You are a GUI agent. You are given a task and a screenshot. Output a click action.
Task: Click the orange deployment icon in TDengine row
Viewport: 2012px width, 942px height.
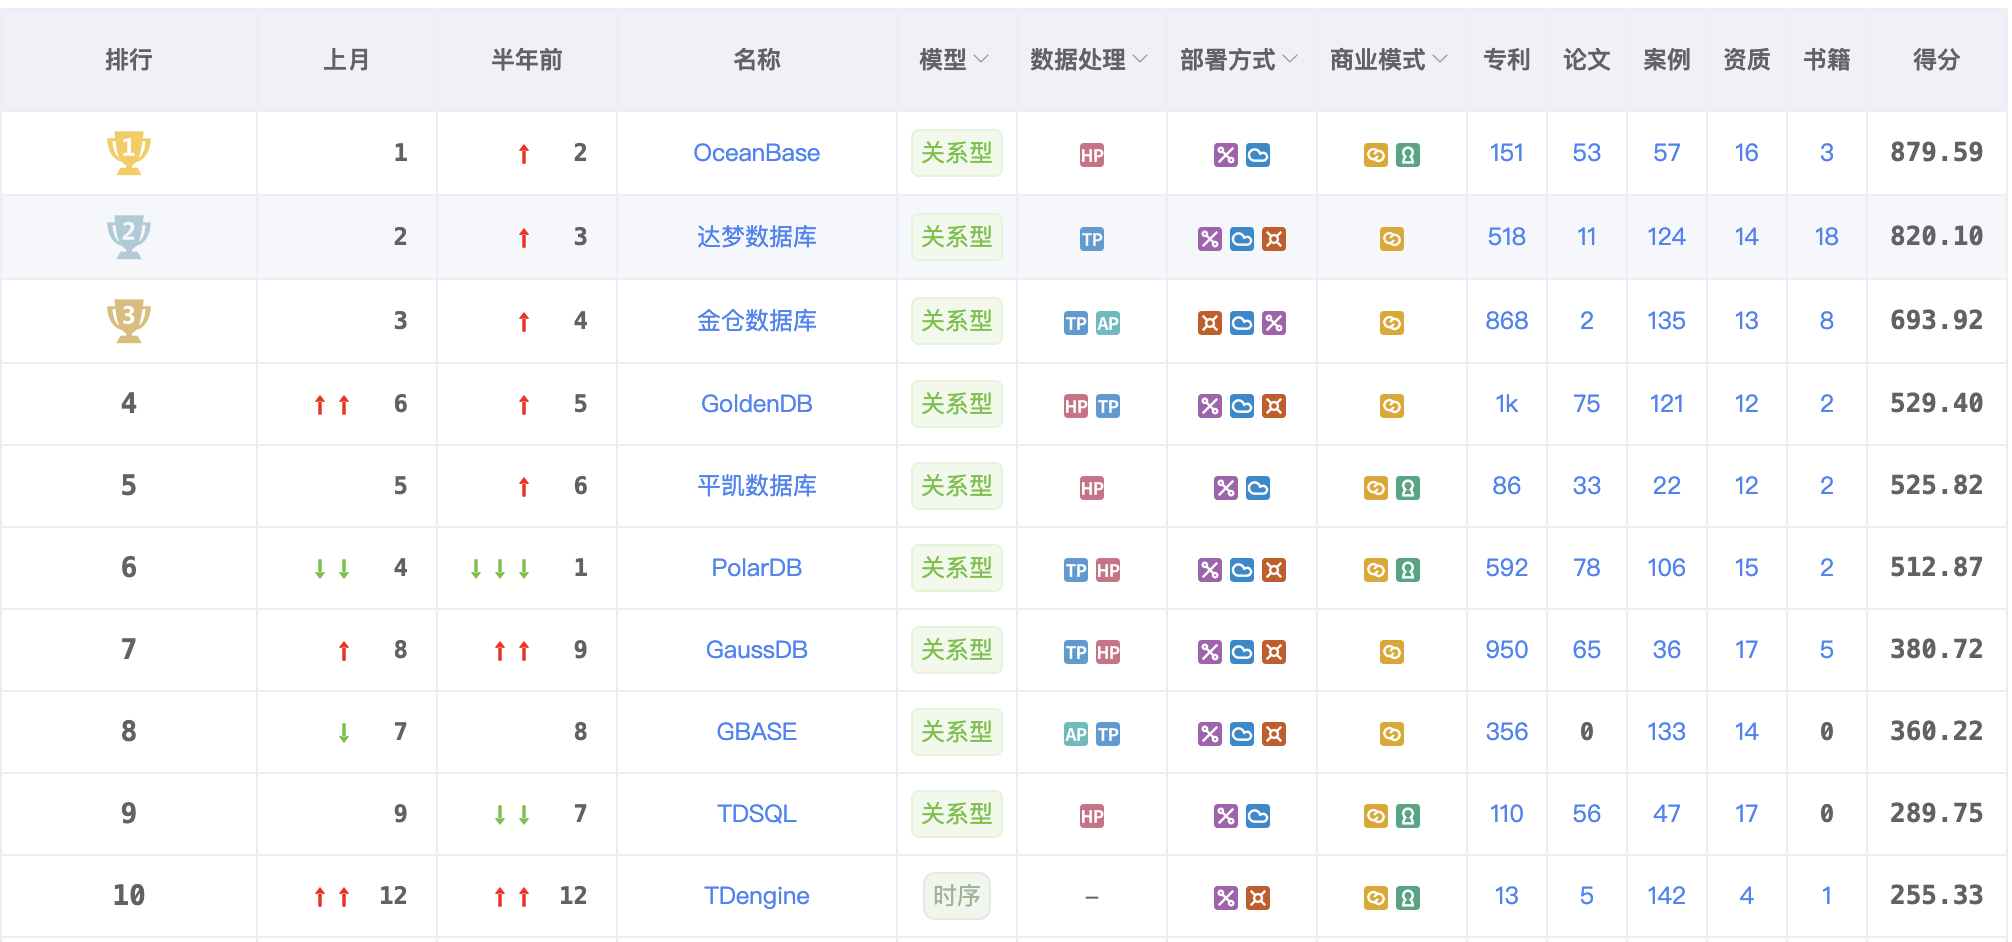coord(1258,898)
